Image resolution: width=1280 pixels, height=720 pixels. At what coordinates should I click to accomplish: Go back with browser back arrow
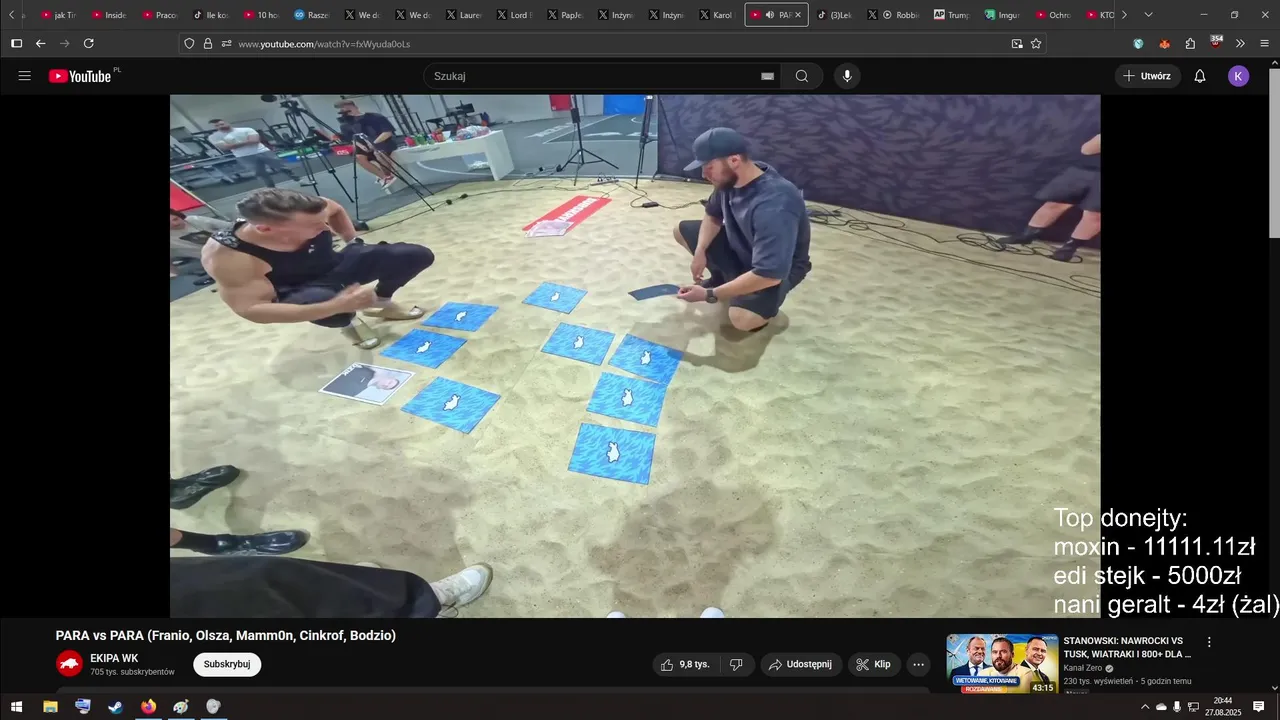[40, 43]
